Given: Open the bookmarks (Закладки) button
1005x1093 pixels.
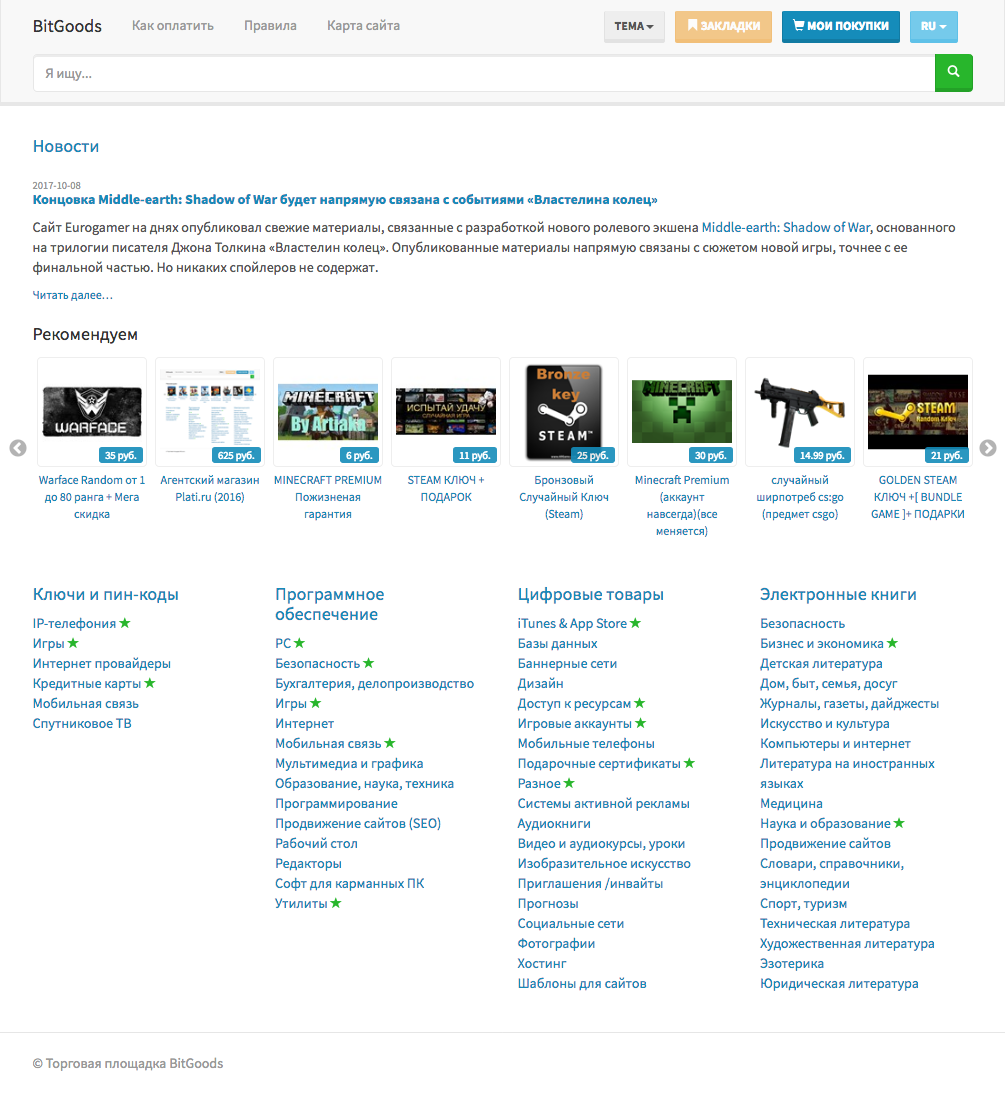Looking at the screenshot, I should (x=723, y=26).
